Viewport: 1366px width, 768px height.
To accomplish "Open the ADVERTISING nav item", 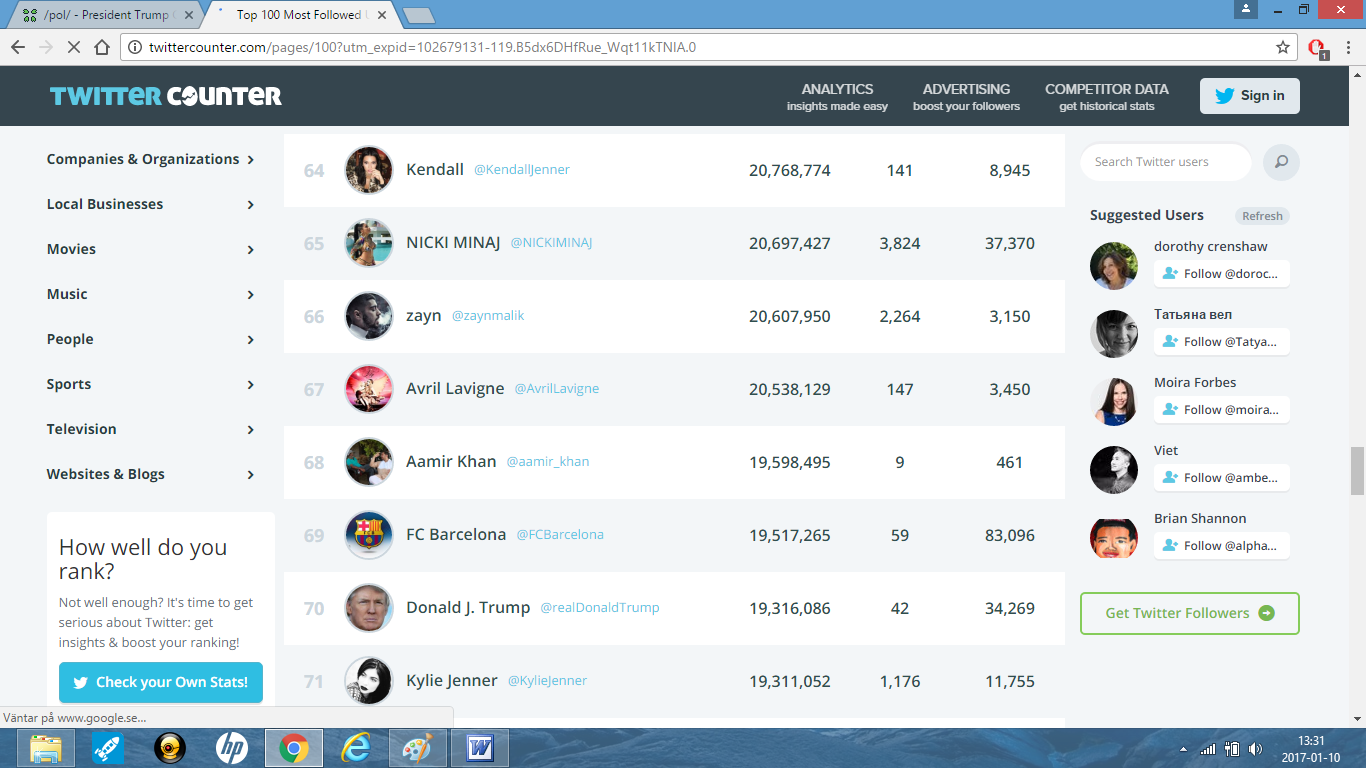I will point(966,96).
